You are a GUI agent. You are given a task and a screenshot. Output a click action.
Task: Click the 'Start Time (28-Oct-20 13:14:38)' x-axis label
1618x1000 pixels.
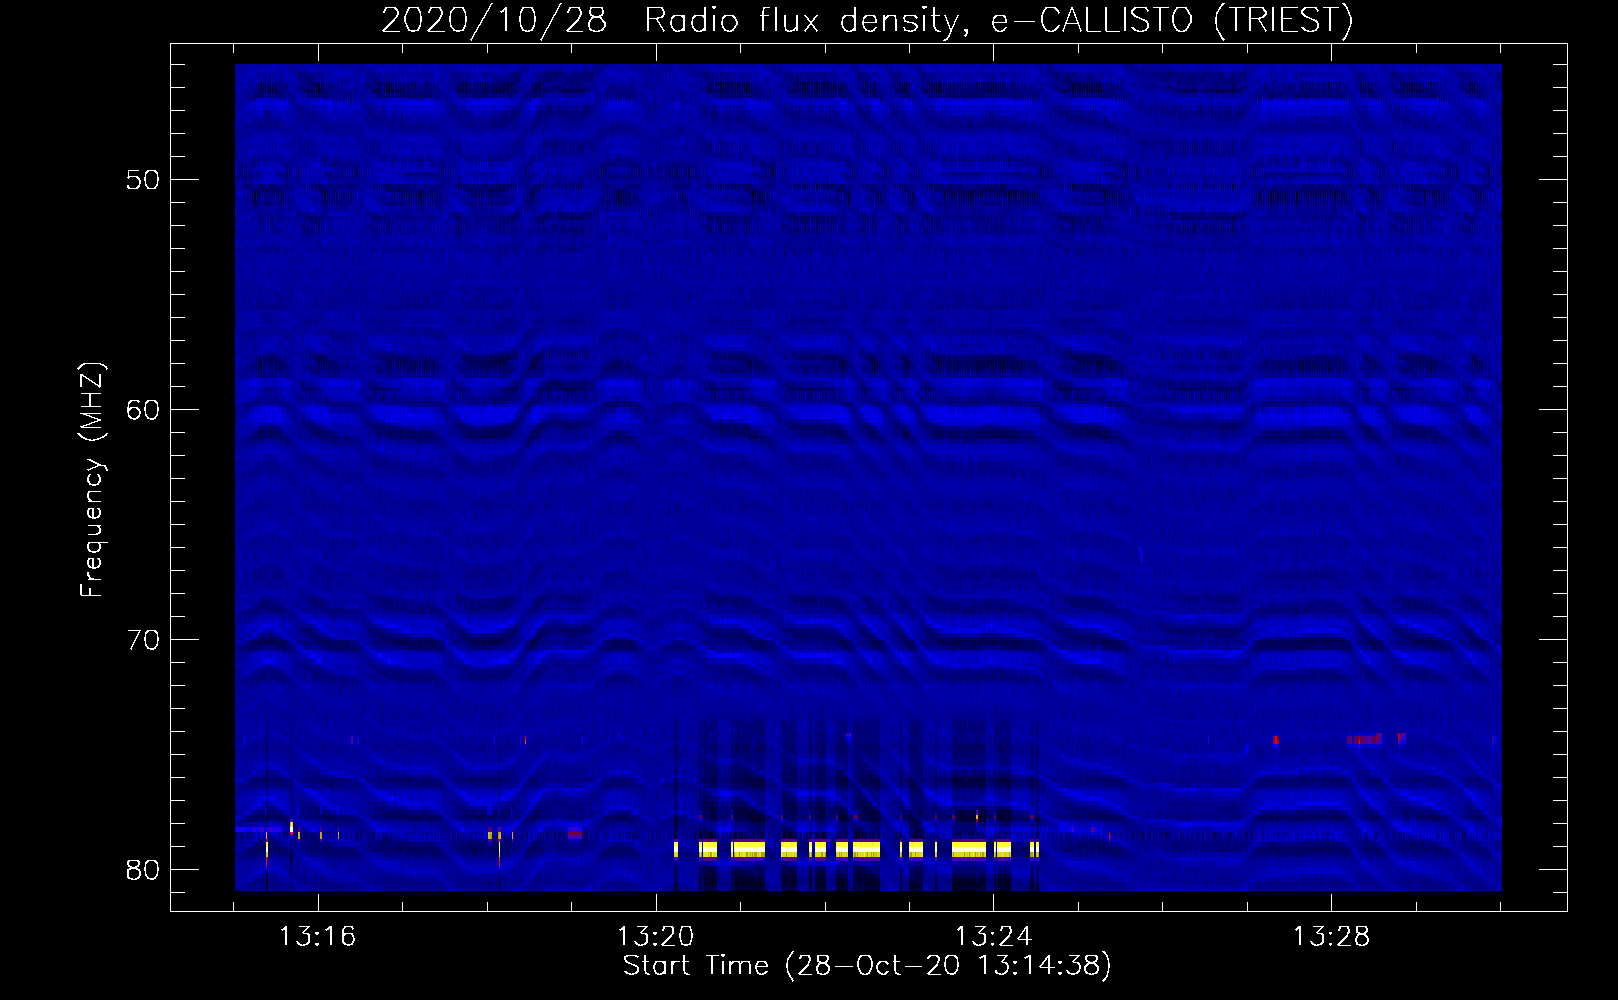click(867, 966)
